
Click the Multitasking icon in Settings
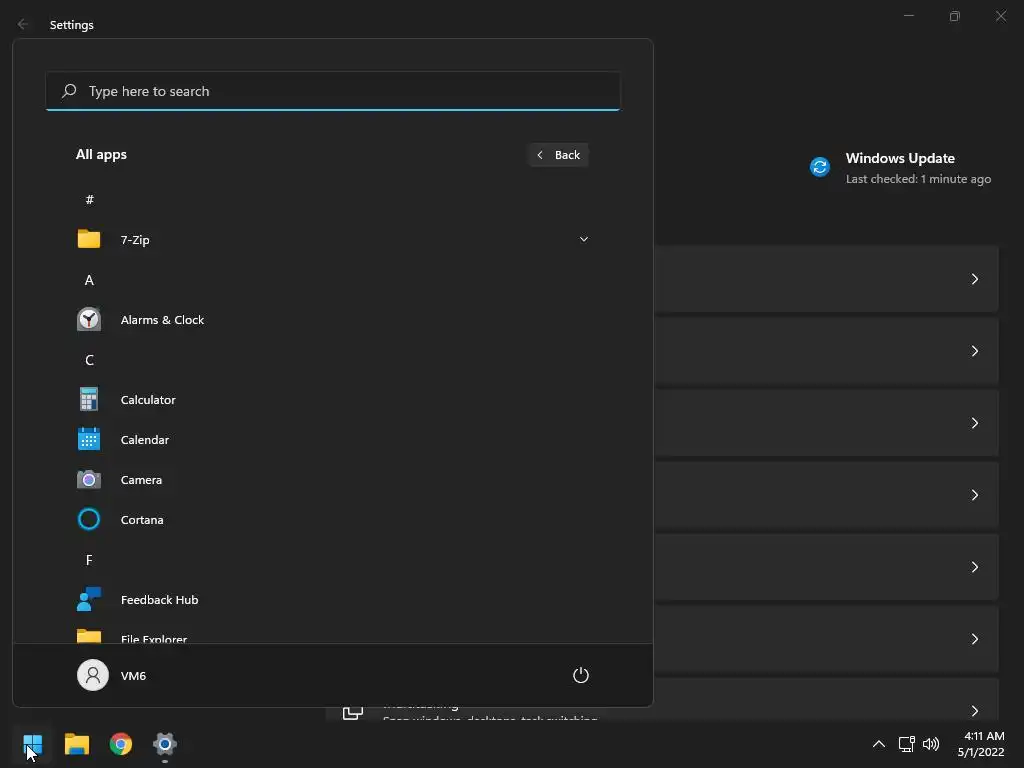(x=353, y=712)
